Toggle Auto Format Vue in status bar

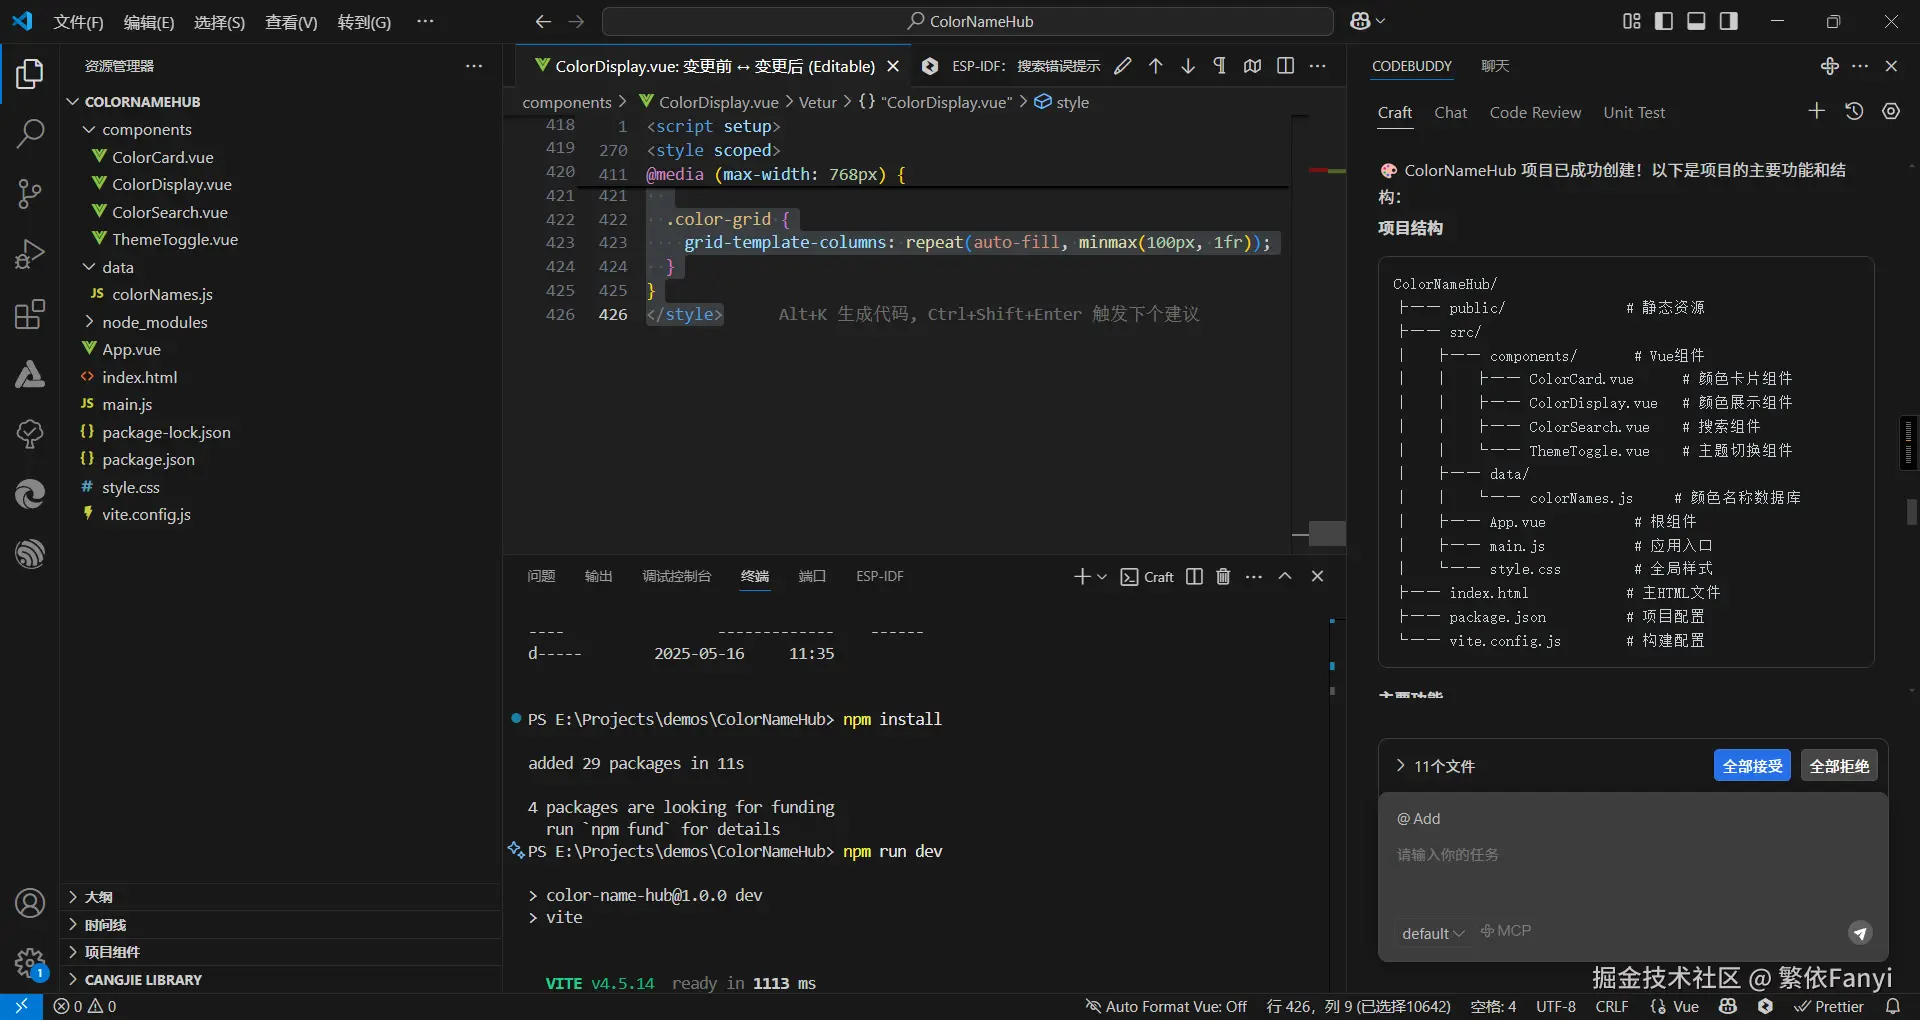click(x=1166, y=1007)
